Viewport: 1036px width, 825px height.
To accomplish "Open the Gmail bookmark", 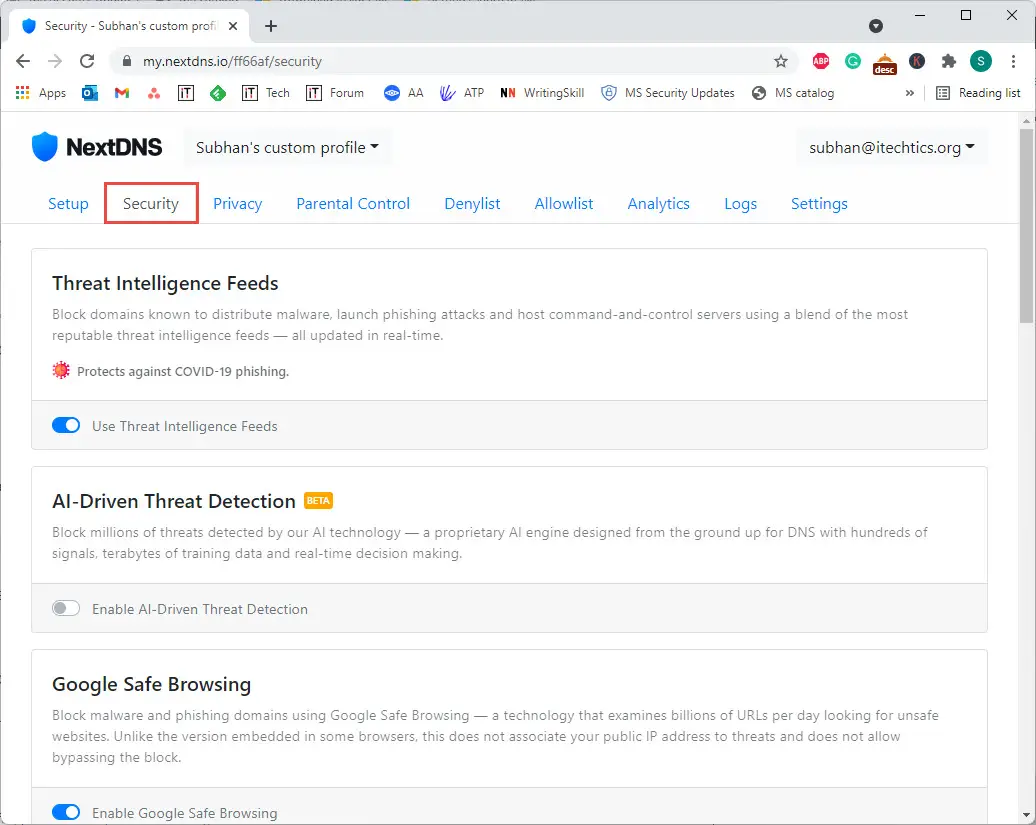I will coord(122,93).
